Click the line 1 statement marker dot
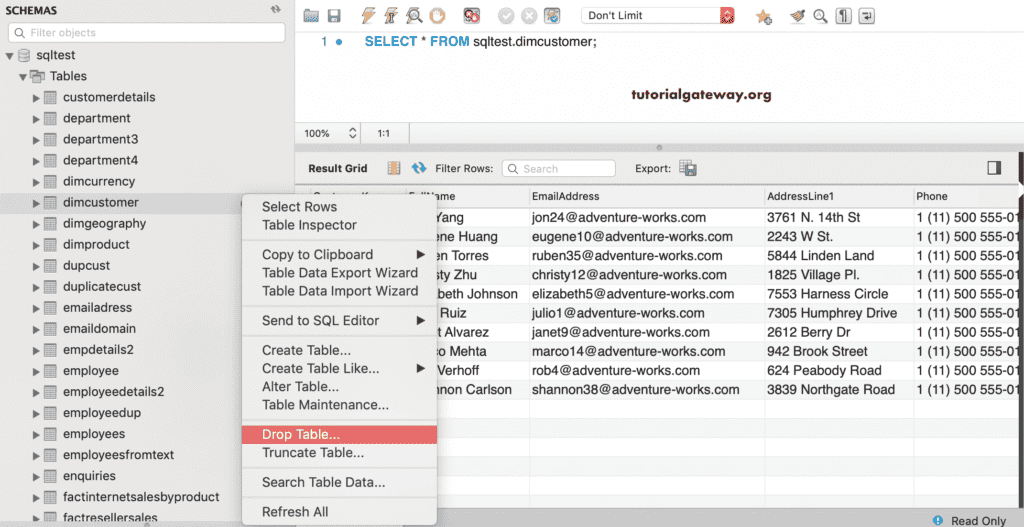This screenshot has width=1024, height=527. click(339, 42)
